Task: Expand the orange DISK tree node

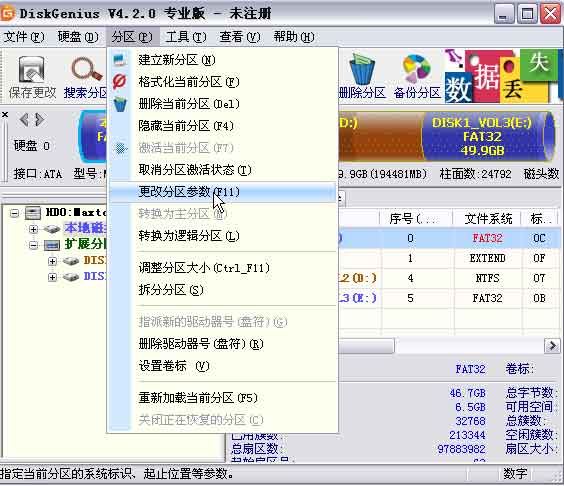Action: pyautogui.click(x=52, y=261)
